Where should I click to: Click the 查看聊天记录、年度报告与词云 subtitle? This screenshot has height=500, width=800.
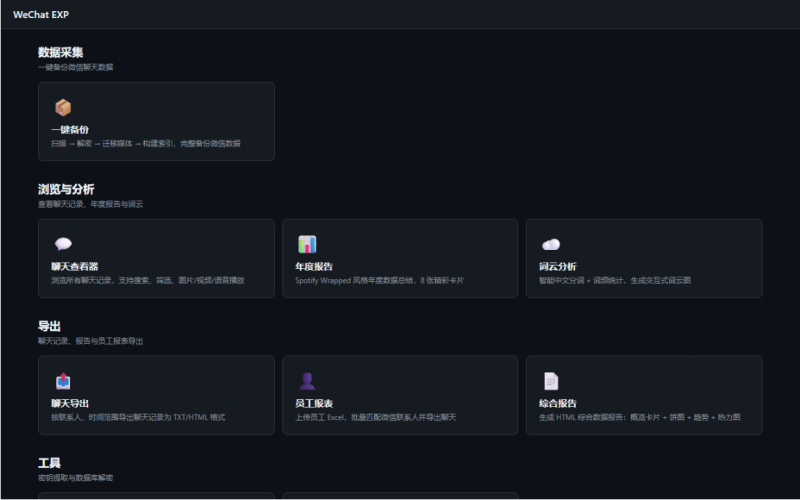[x=90, y=204]
